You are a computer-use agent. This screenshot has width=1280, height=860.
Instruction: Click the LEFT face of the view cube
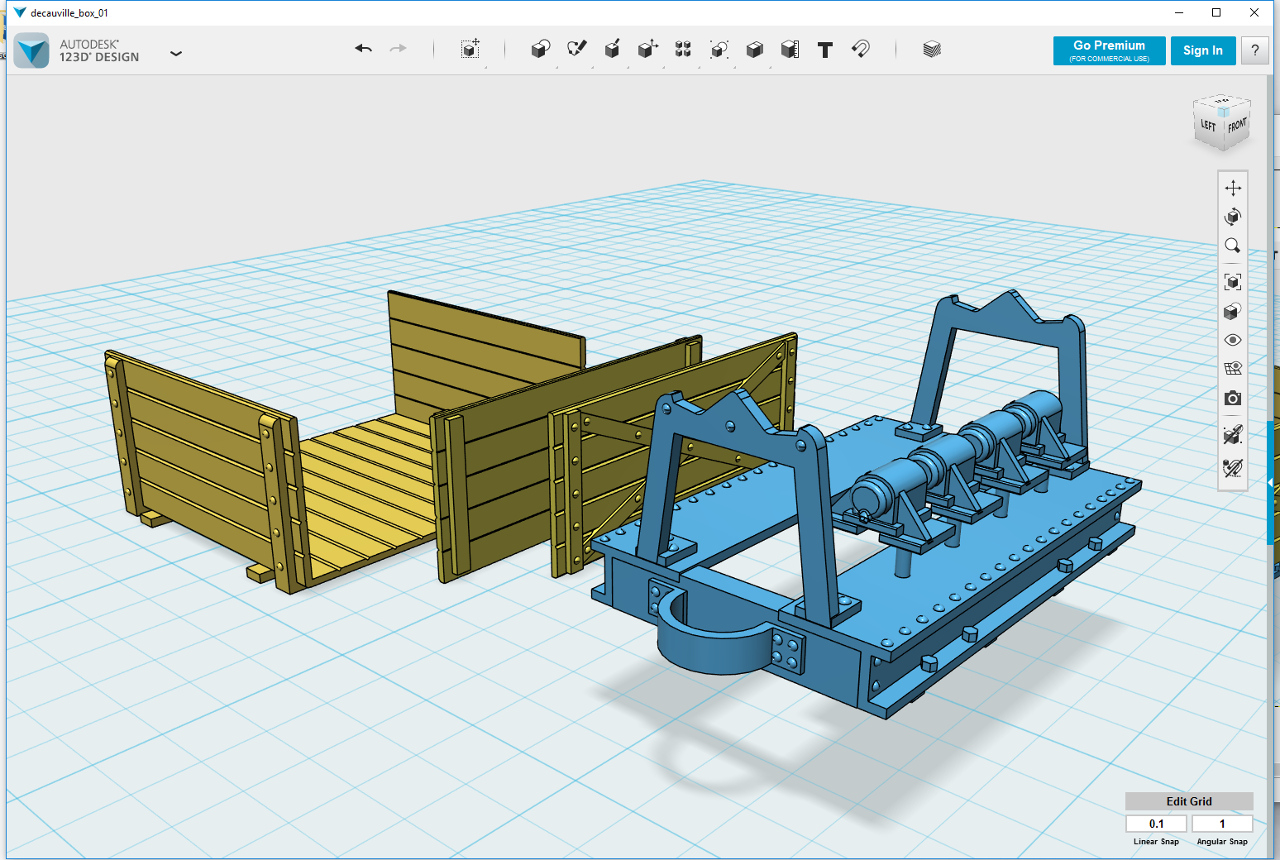[x=1207, y=127]
